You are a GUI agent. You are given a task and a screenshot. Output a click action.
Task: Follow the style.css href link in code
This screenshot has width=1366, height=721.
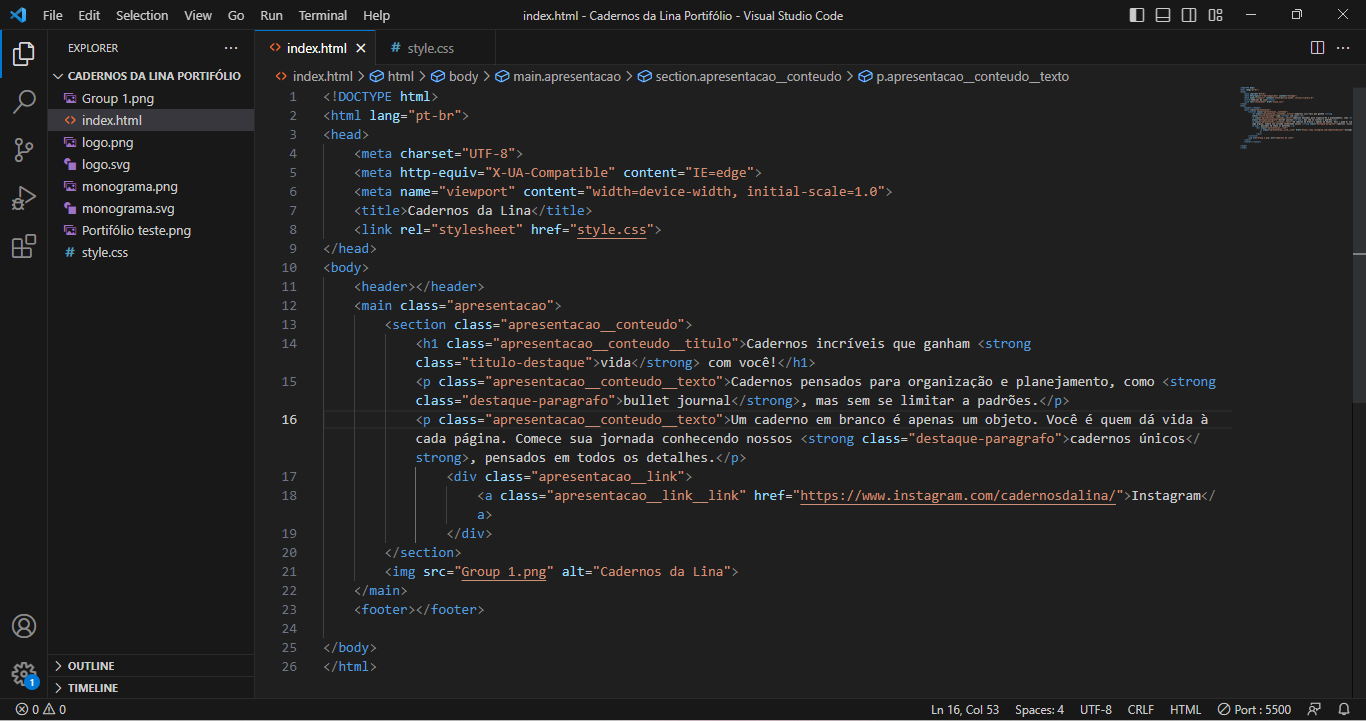[x=612, y=229]
